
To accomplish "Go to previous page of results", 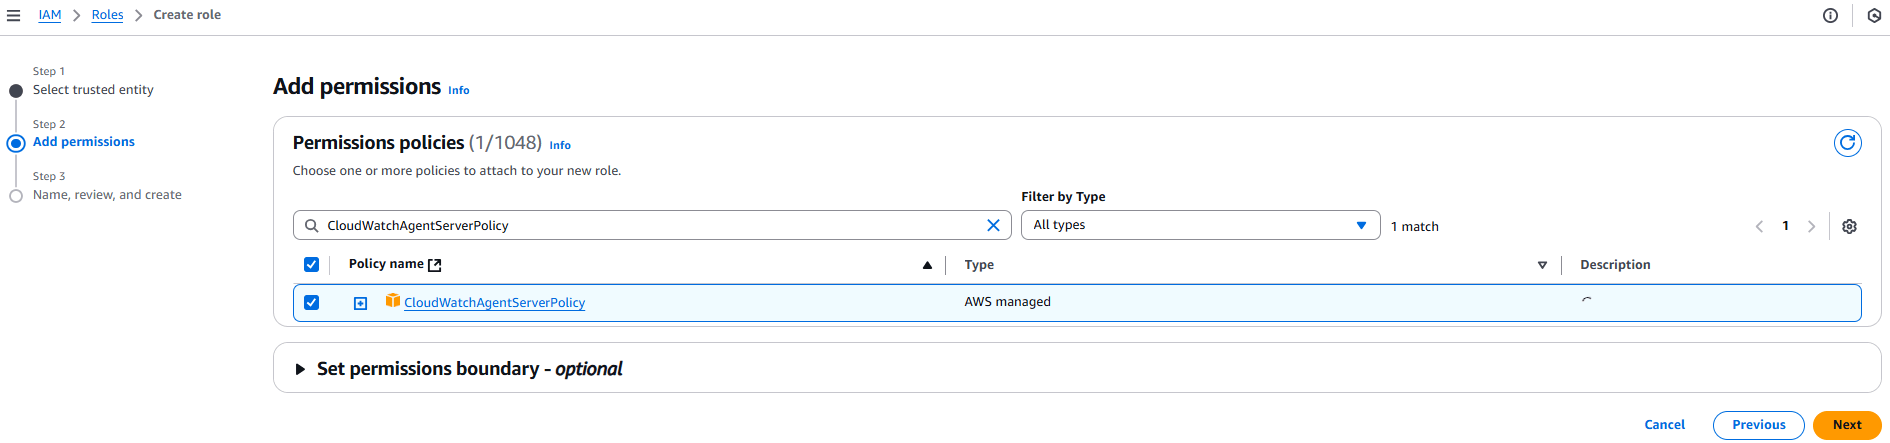I will pos(1759,226).
